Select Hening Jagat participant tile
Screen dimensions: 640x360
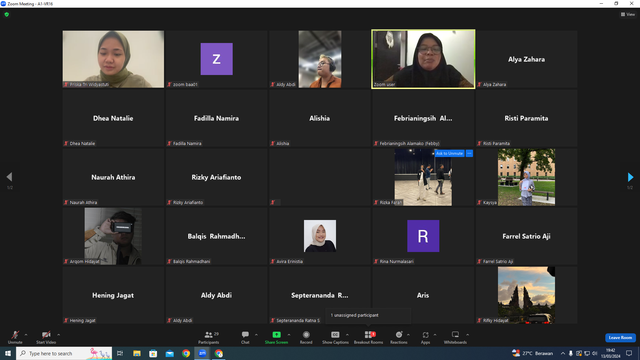tap(113, 295)
